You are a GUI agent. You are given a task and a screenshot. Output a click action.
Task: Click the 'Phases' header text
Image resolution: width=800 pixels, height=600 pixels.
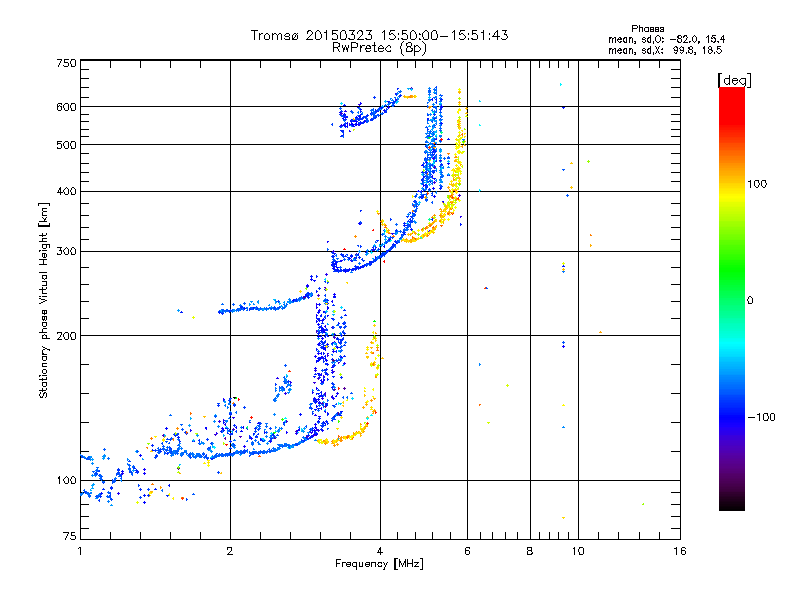[x=647, y=29]
